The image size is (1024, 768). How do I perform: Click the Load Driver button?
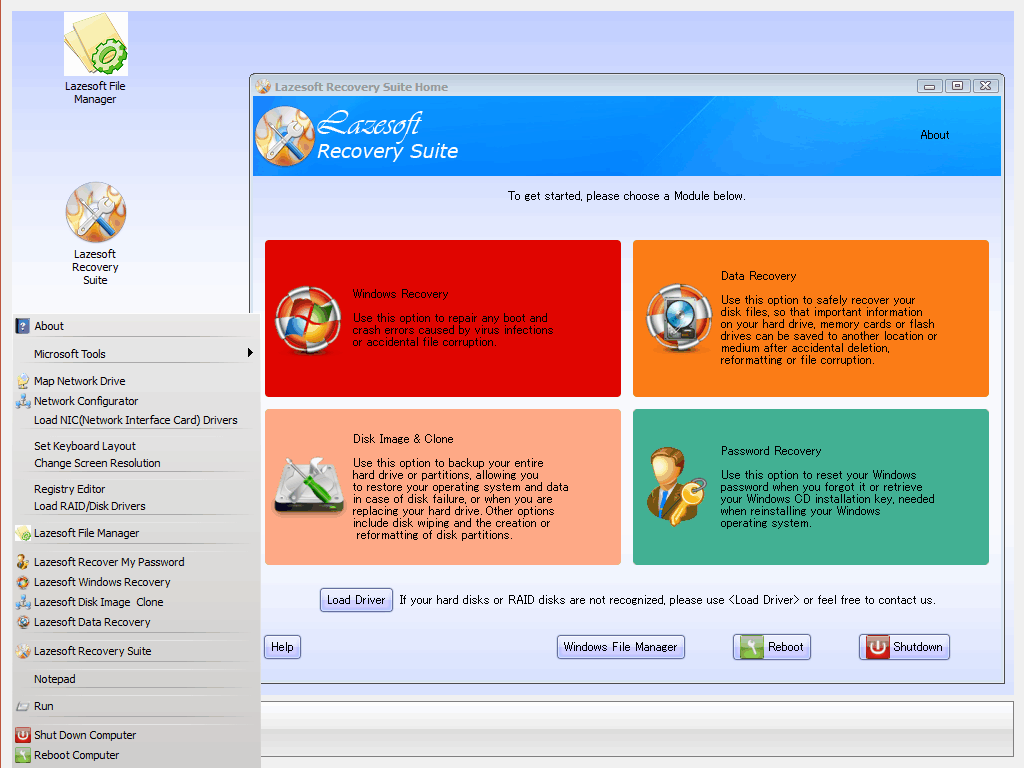click(356, 600)
